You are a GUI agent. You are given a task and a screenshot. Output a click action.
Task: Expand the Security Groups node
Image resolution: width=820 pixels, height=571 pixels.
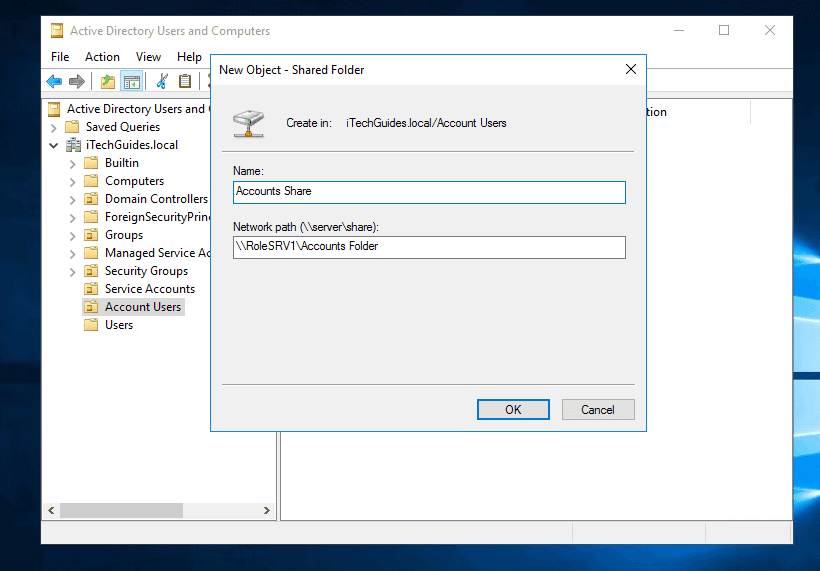[72, 271]
